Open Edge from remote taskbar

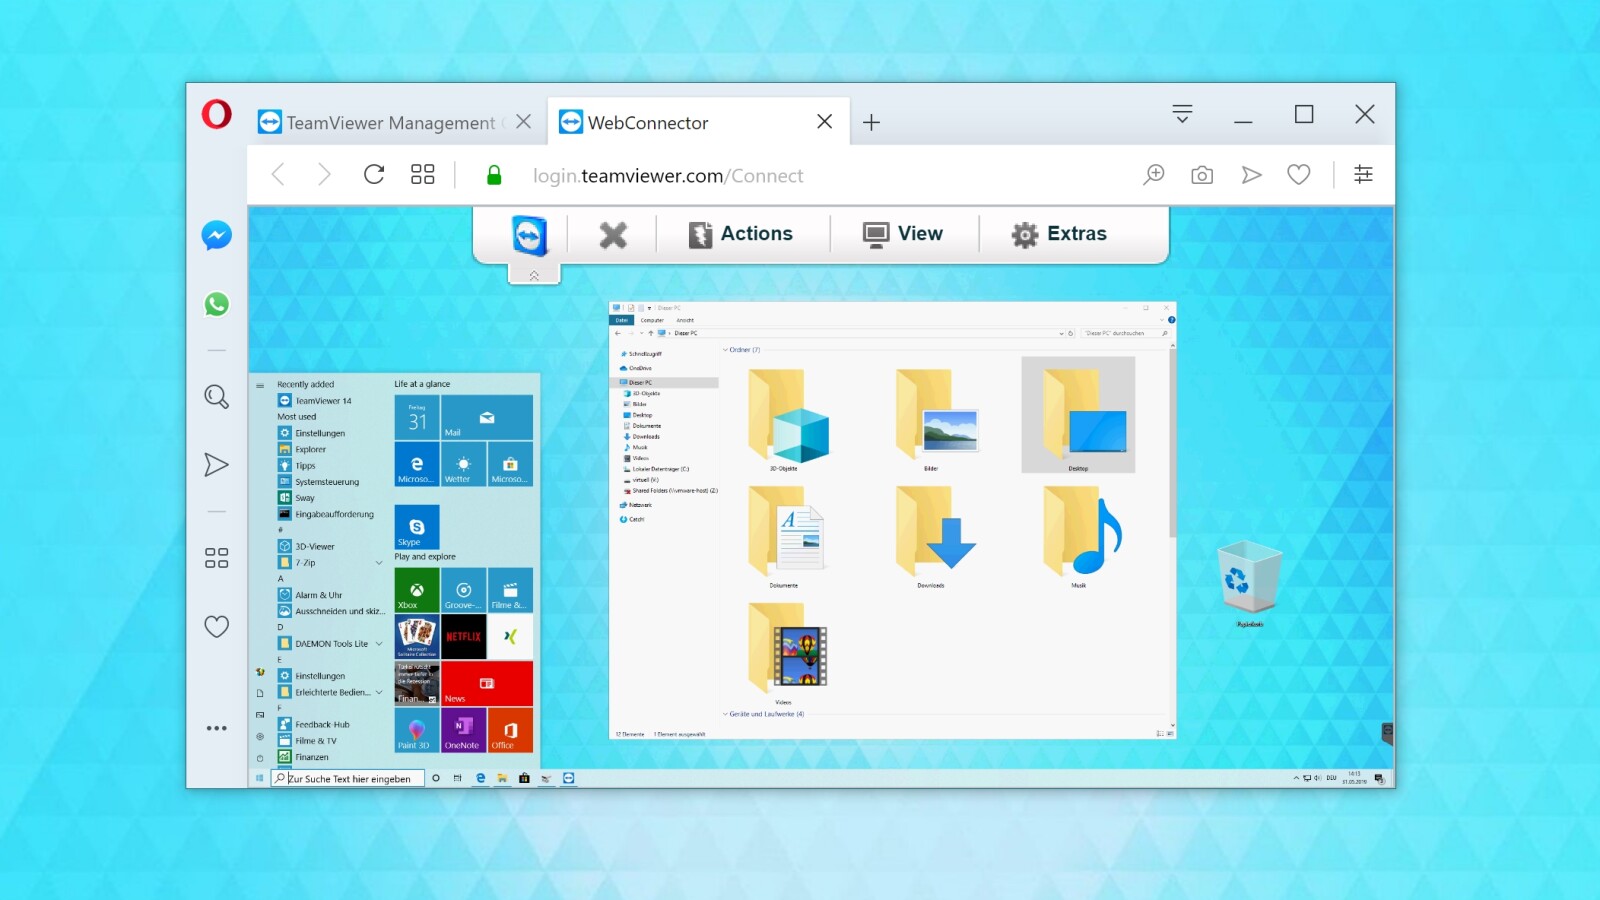481,778
